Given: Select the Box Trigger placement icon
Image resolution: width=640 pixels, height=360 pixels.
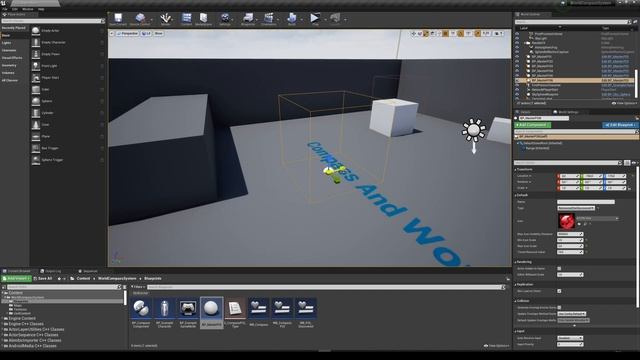Looking at the screenshot, I should [x=36, y=148].
